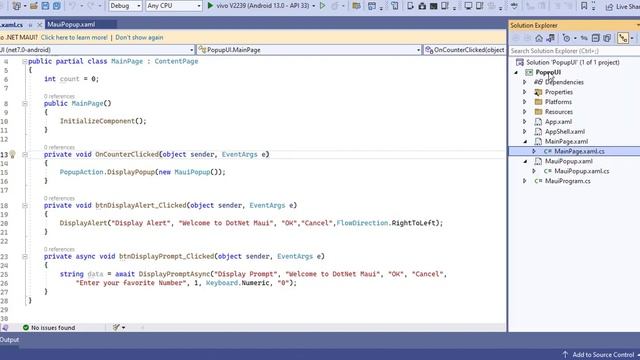Close the MainPage.xaml.cs tab with X
Viewport: 640px width, 360px height.
click(x=40, y=25)
